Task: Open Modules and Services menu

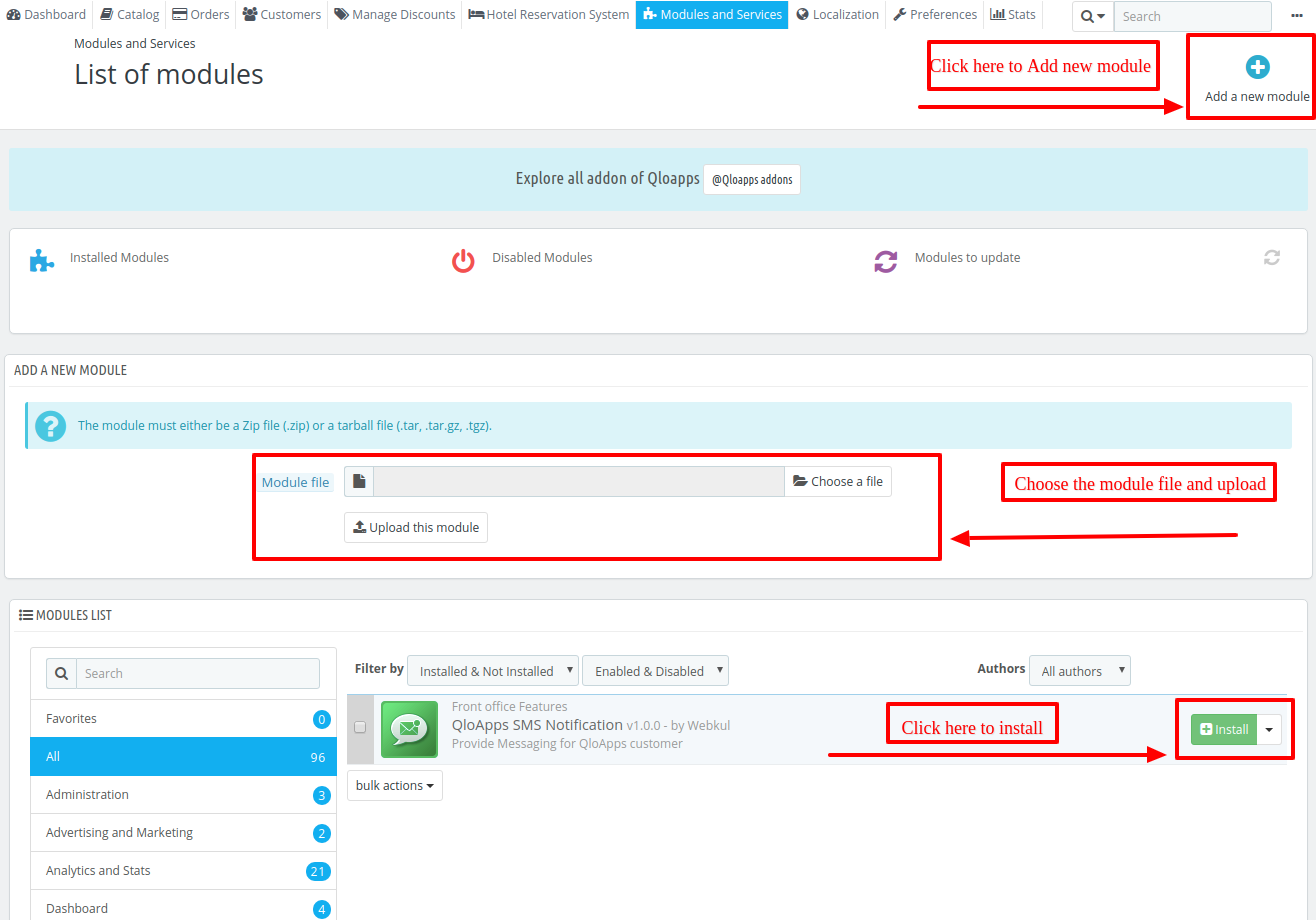Action: [x=712, y=14]
